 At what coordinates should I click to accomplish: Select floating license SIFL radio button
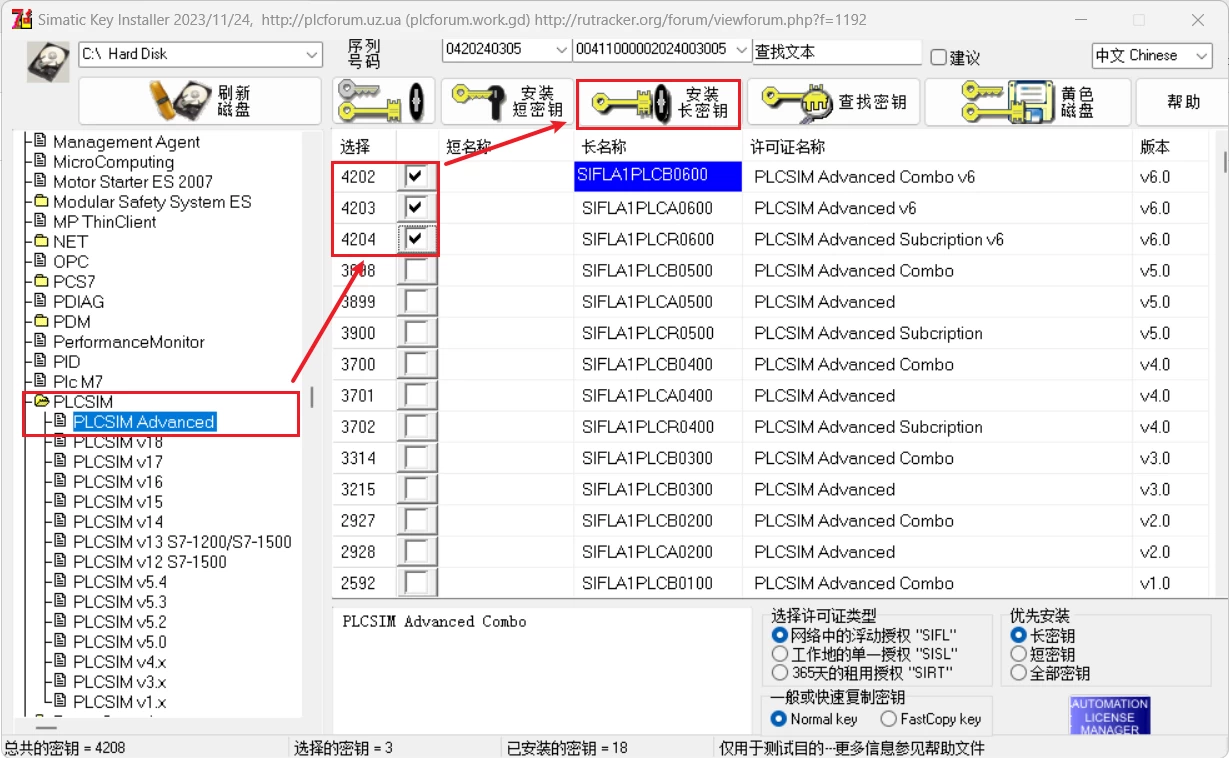[x=779, y=635]
